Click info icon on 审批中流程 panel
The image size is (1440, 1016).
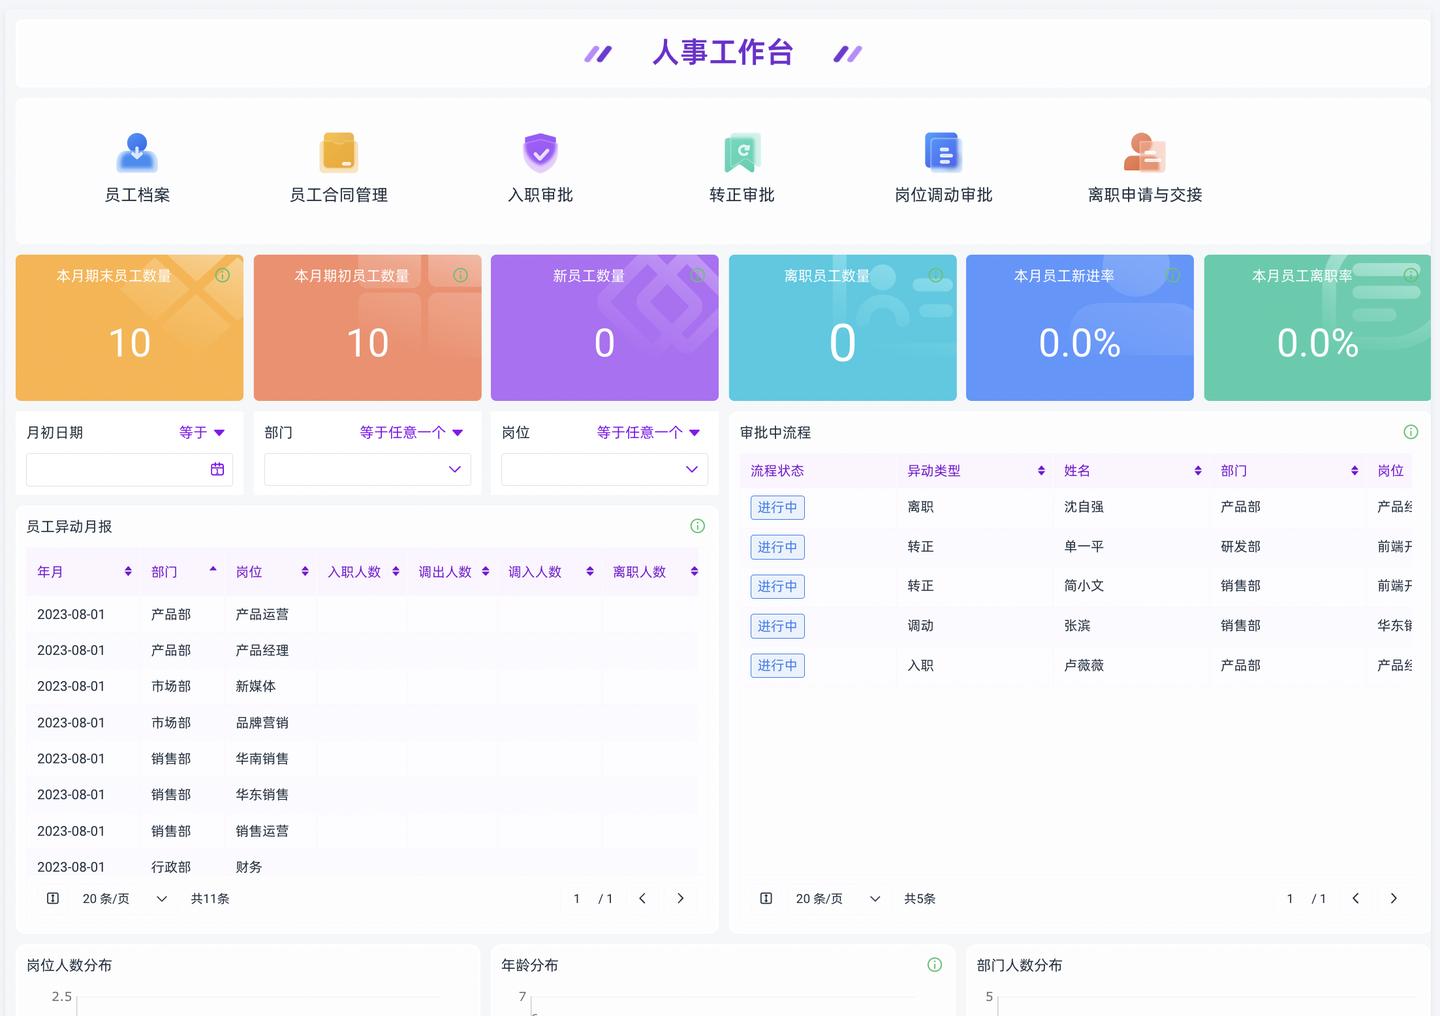pos(1411,432)
